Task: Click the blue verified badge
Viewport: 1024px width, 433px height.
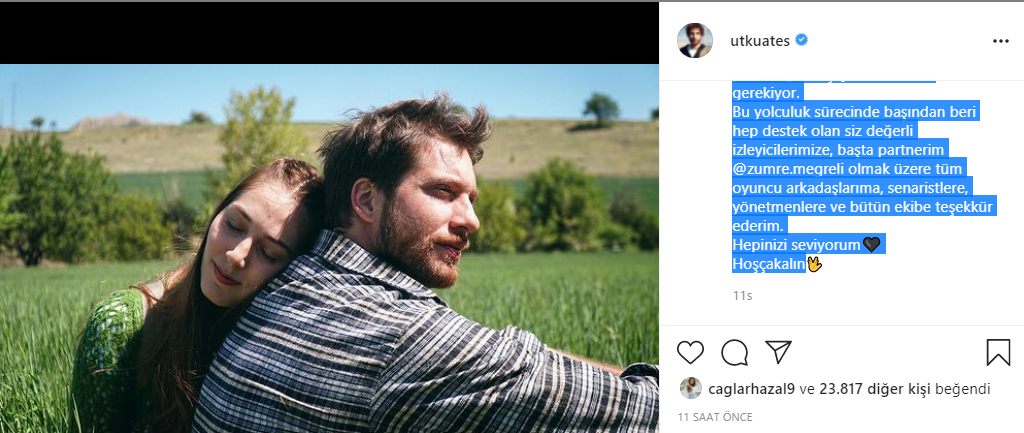Action: tap(802, 41)
